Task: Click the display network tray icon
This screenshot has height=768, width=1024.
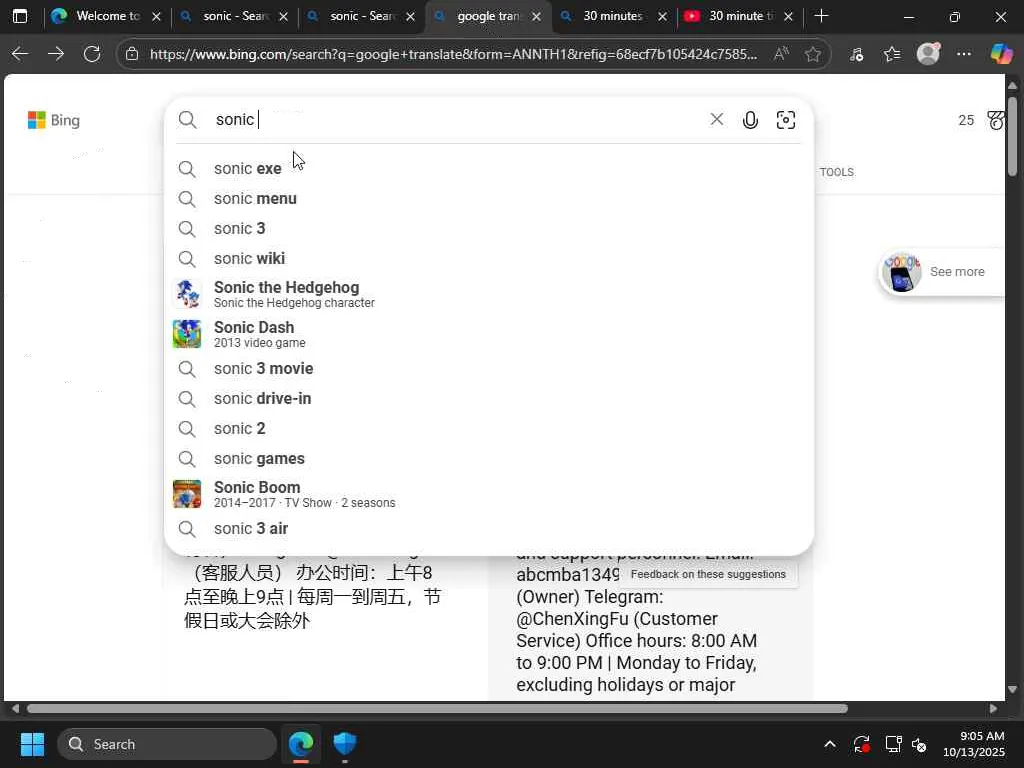Action: tap(893, 744)
